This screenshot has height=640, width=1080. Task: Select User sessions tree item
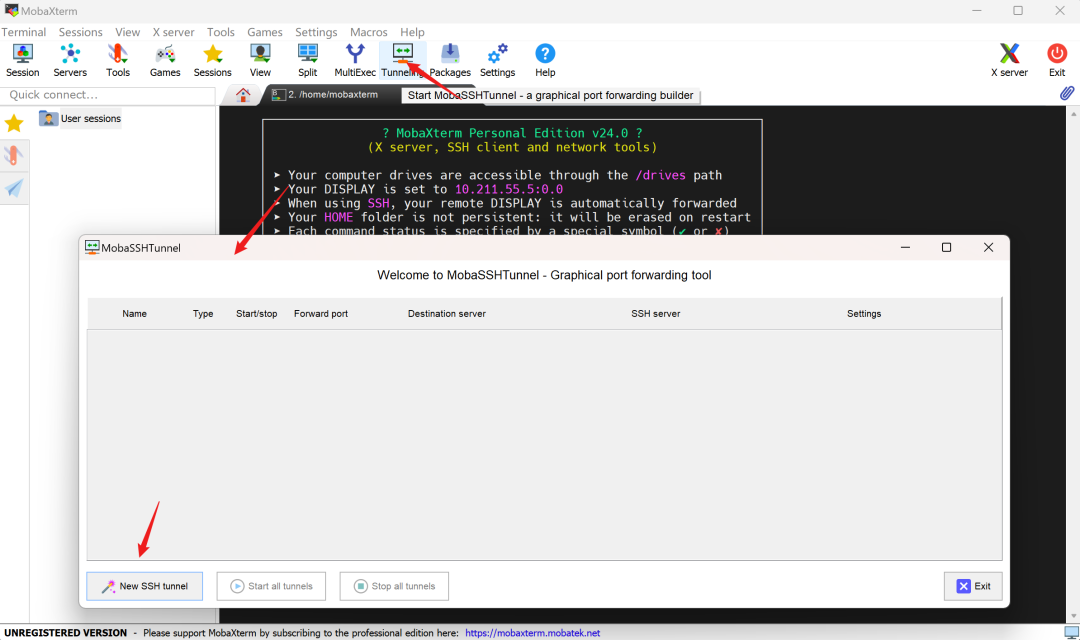(x=81, y=118)
